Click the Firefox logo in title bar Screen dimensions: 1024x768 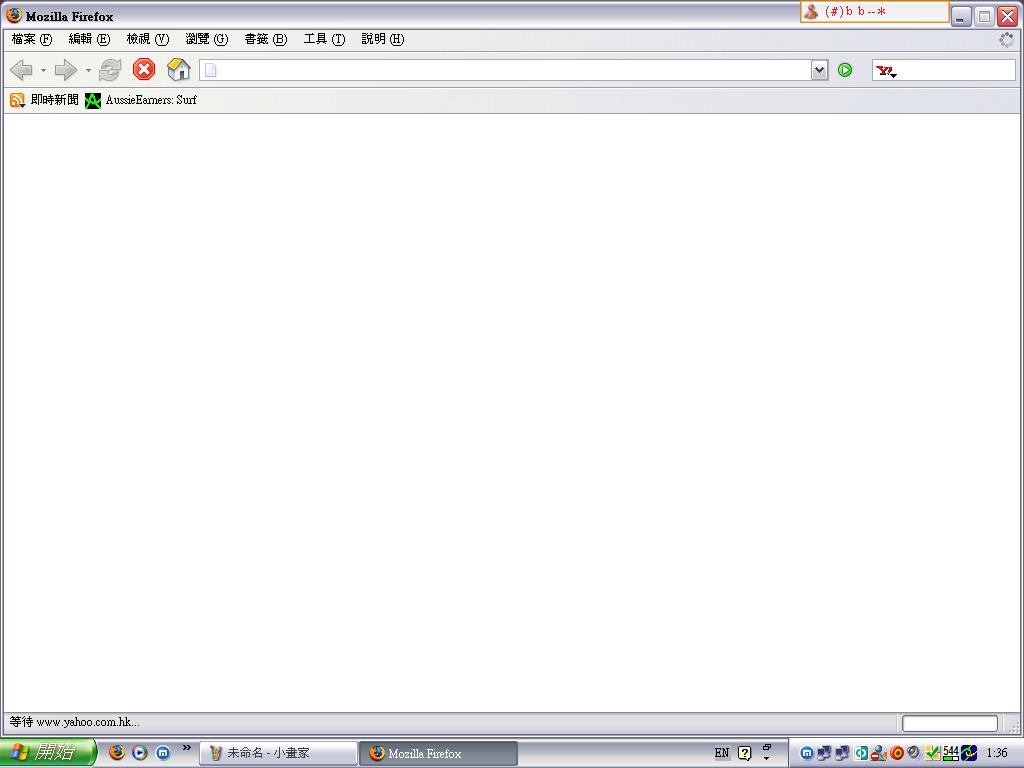pos(14,16)
